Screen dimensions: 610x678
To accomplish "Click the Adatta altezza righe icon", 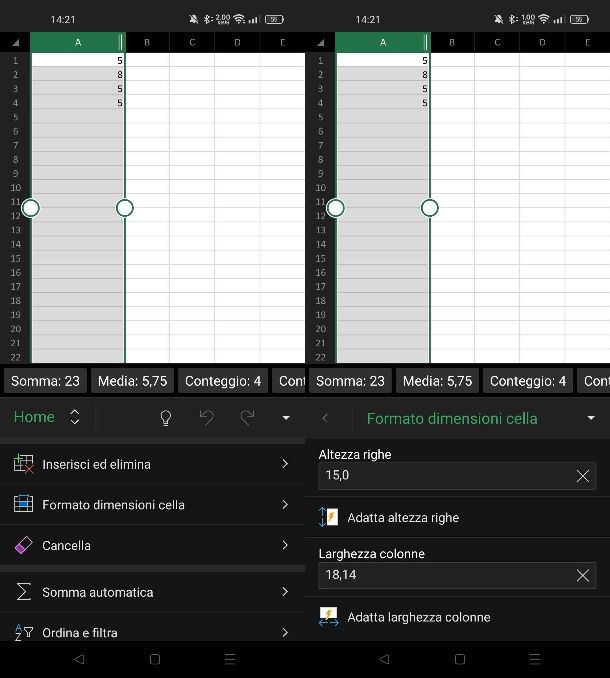I will coord(328,517).
